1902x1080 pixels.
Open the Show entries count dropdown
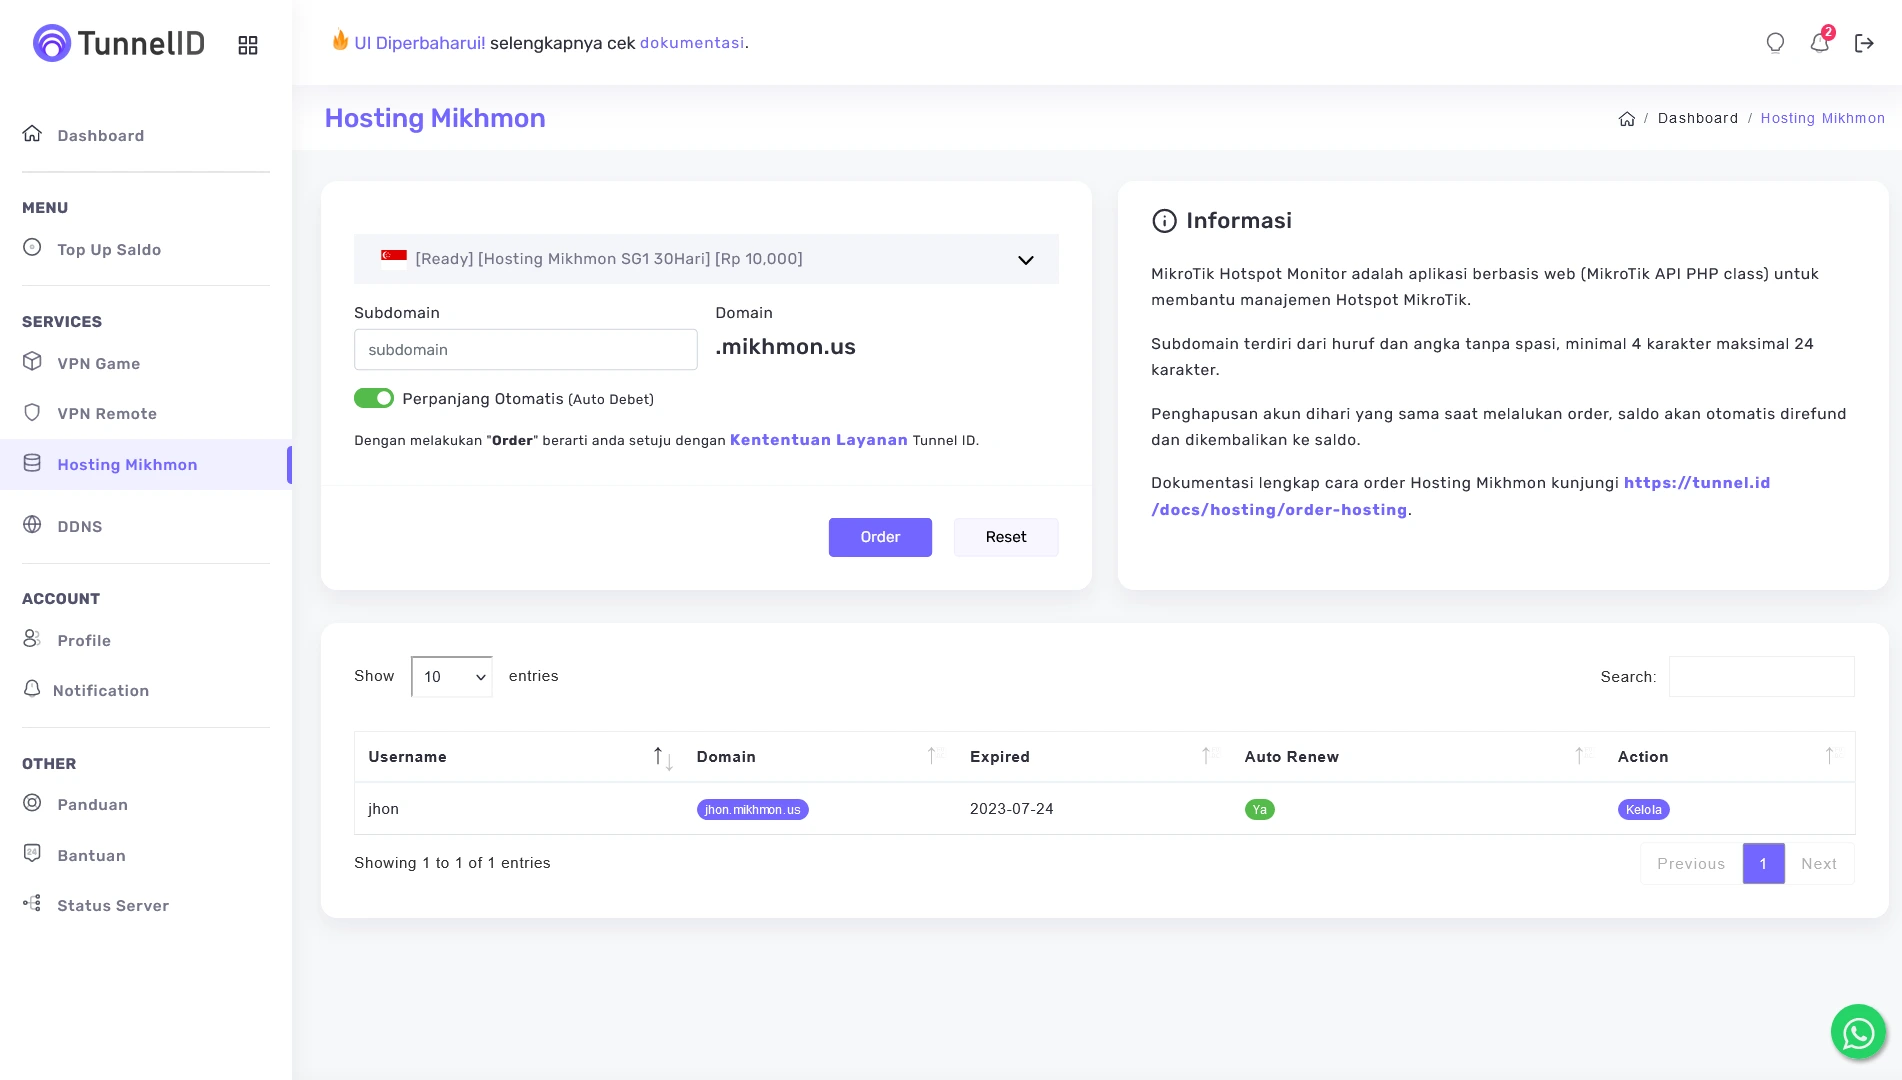[x=452, y=677]
